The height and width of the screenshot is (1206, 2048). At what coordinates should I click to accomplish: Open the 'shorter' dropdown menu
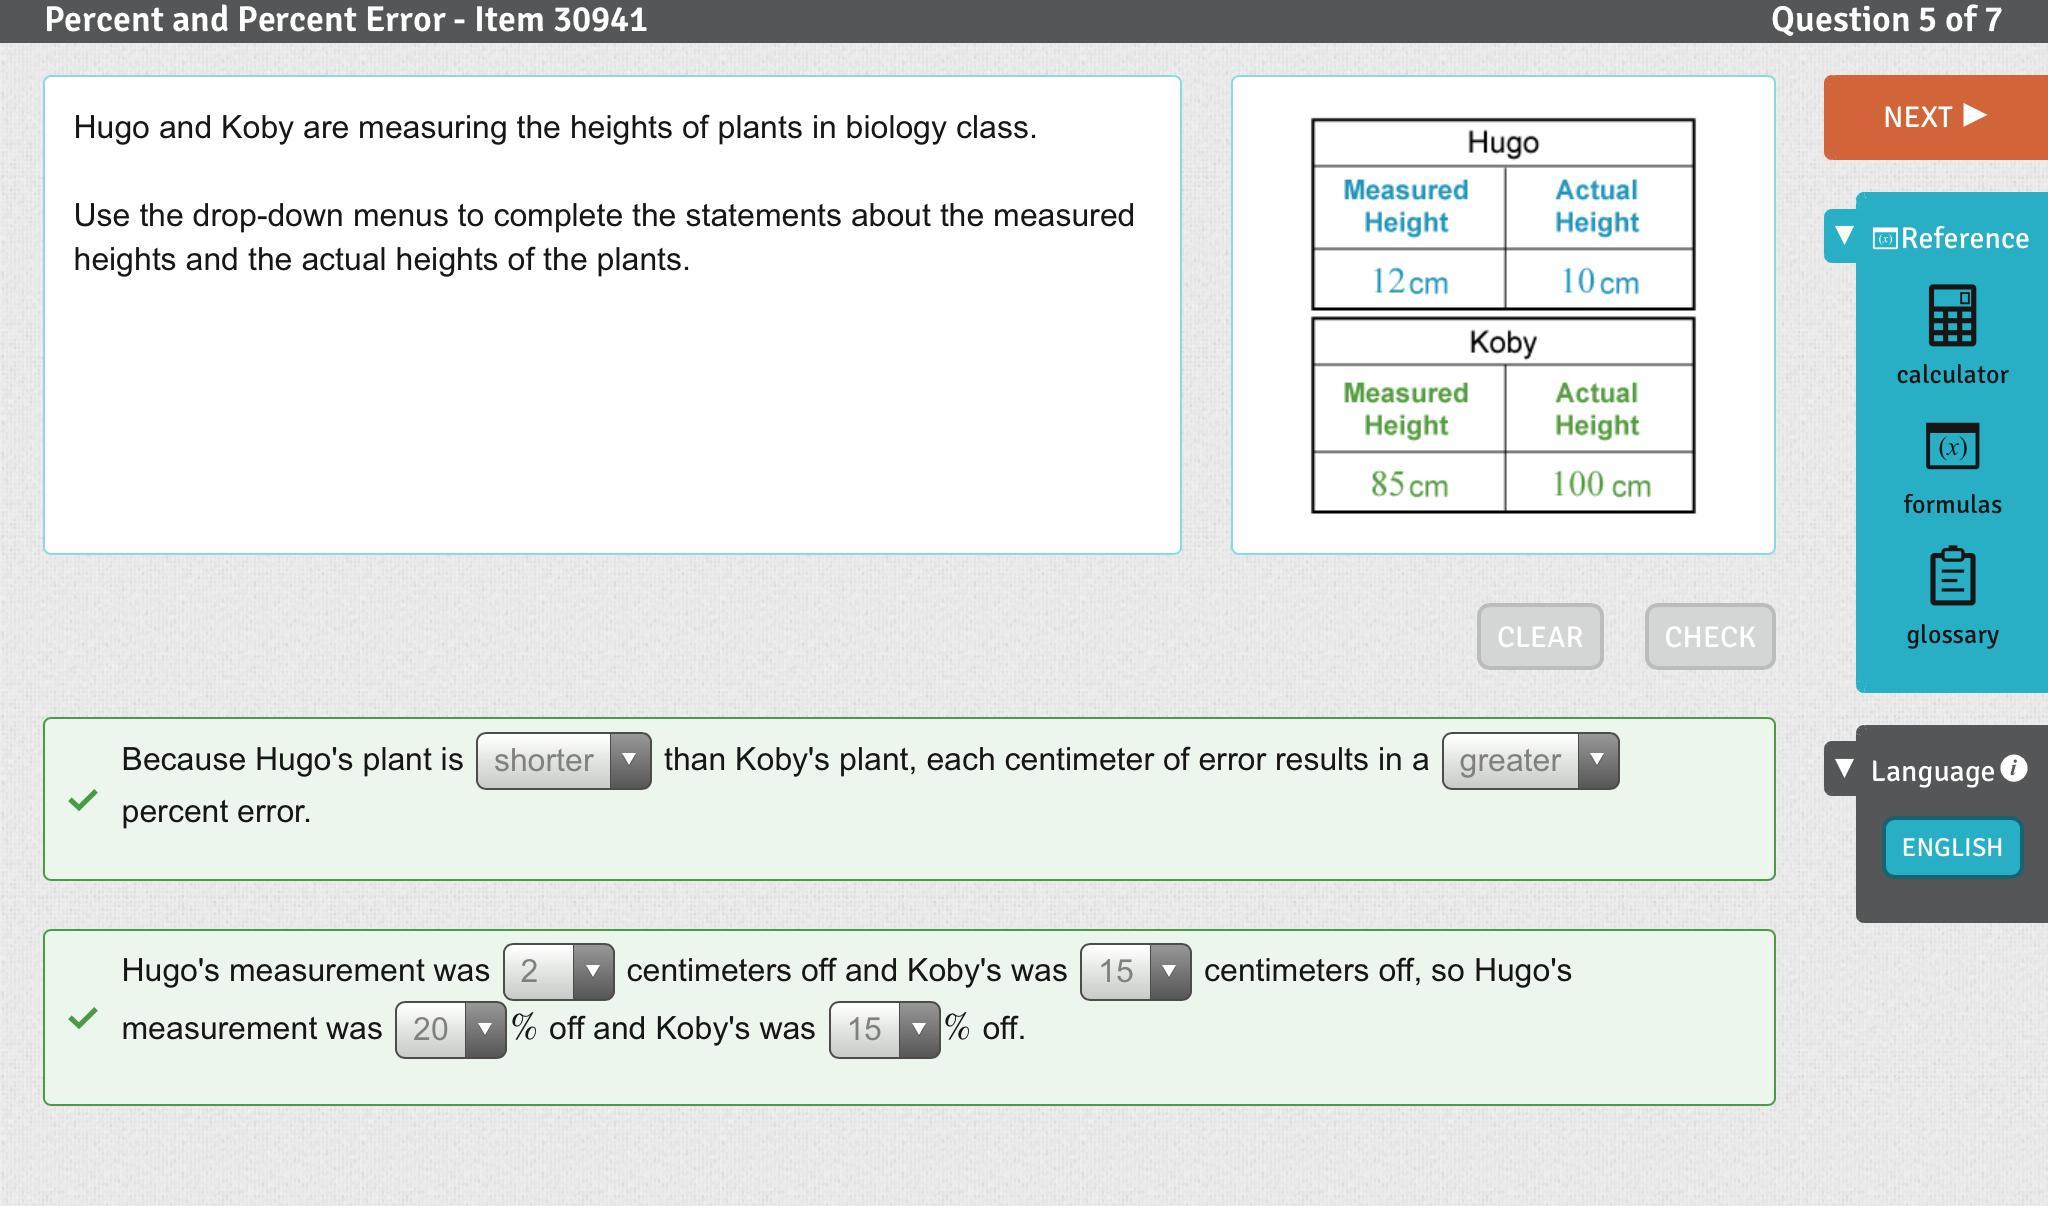563,761
